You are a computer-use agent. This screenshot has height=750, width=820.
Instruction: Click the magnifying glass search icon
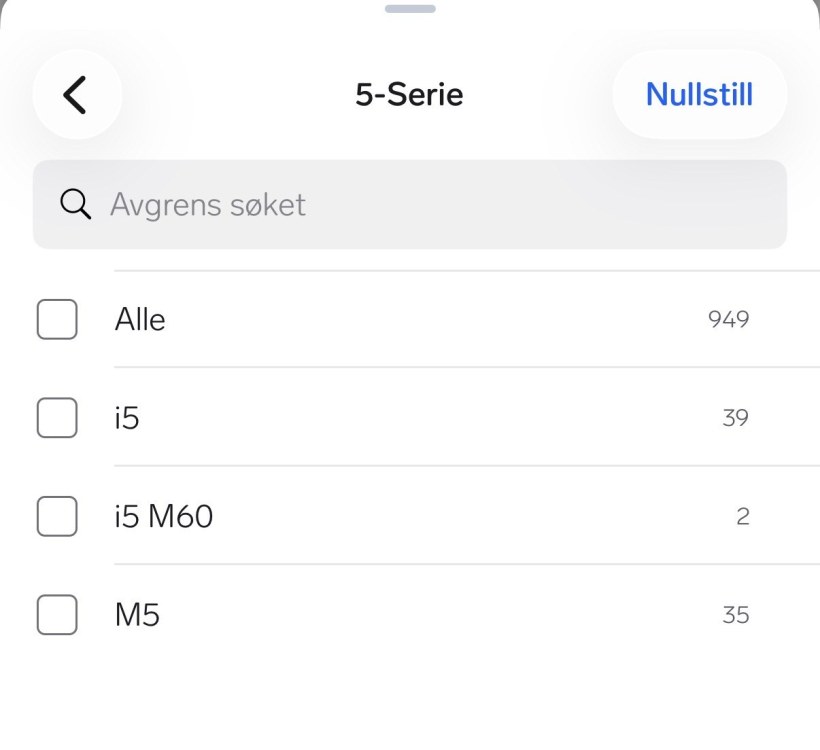pyautogui.click(x=76, y=204)
